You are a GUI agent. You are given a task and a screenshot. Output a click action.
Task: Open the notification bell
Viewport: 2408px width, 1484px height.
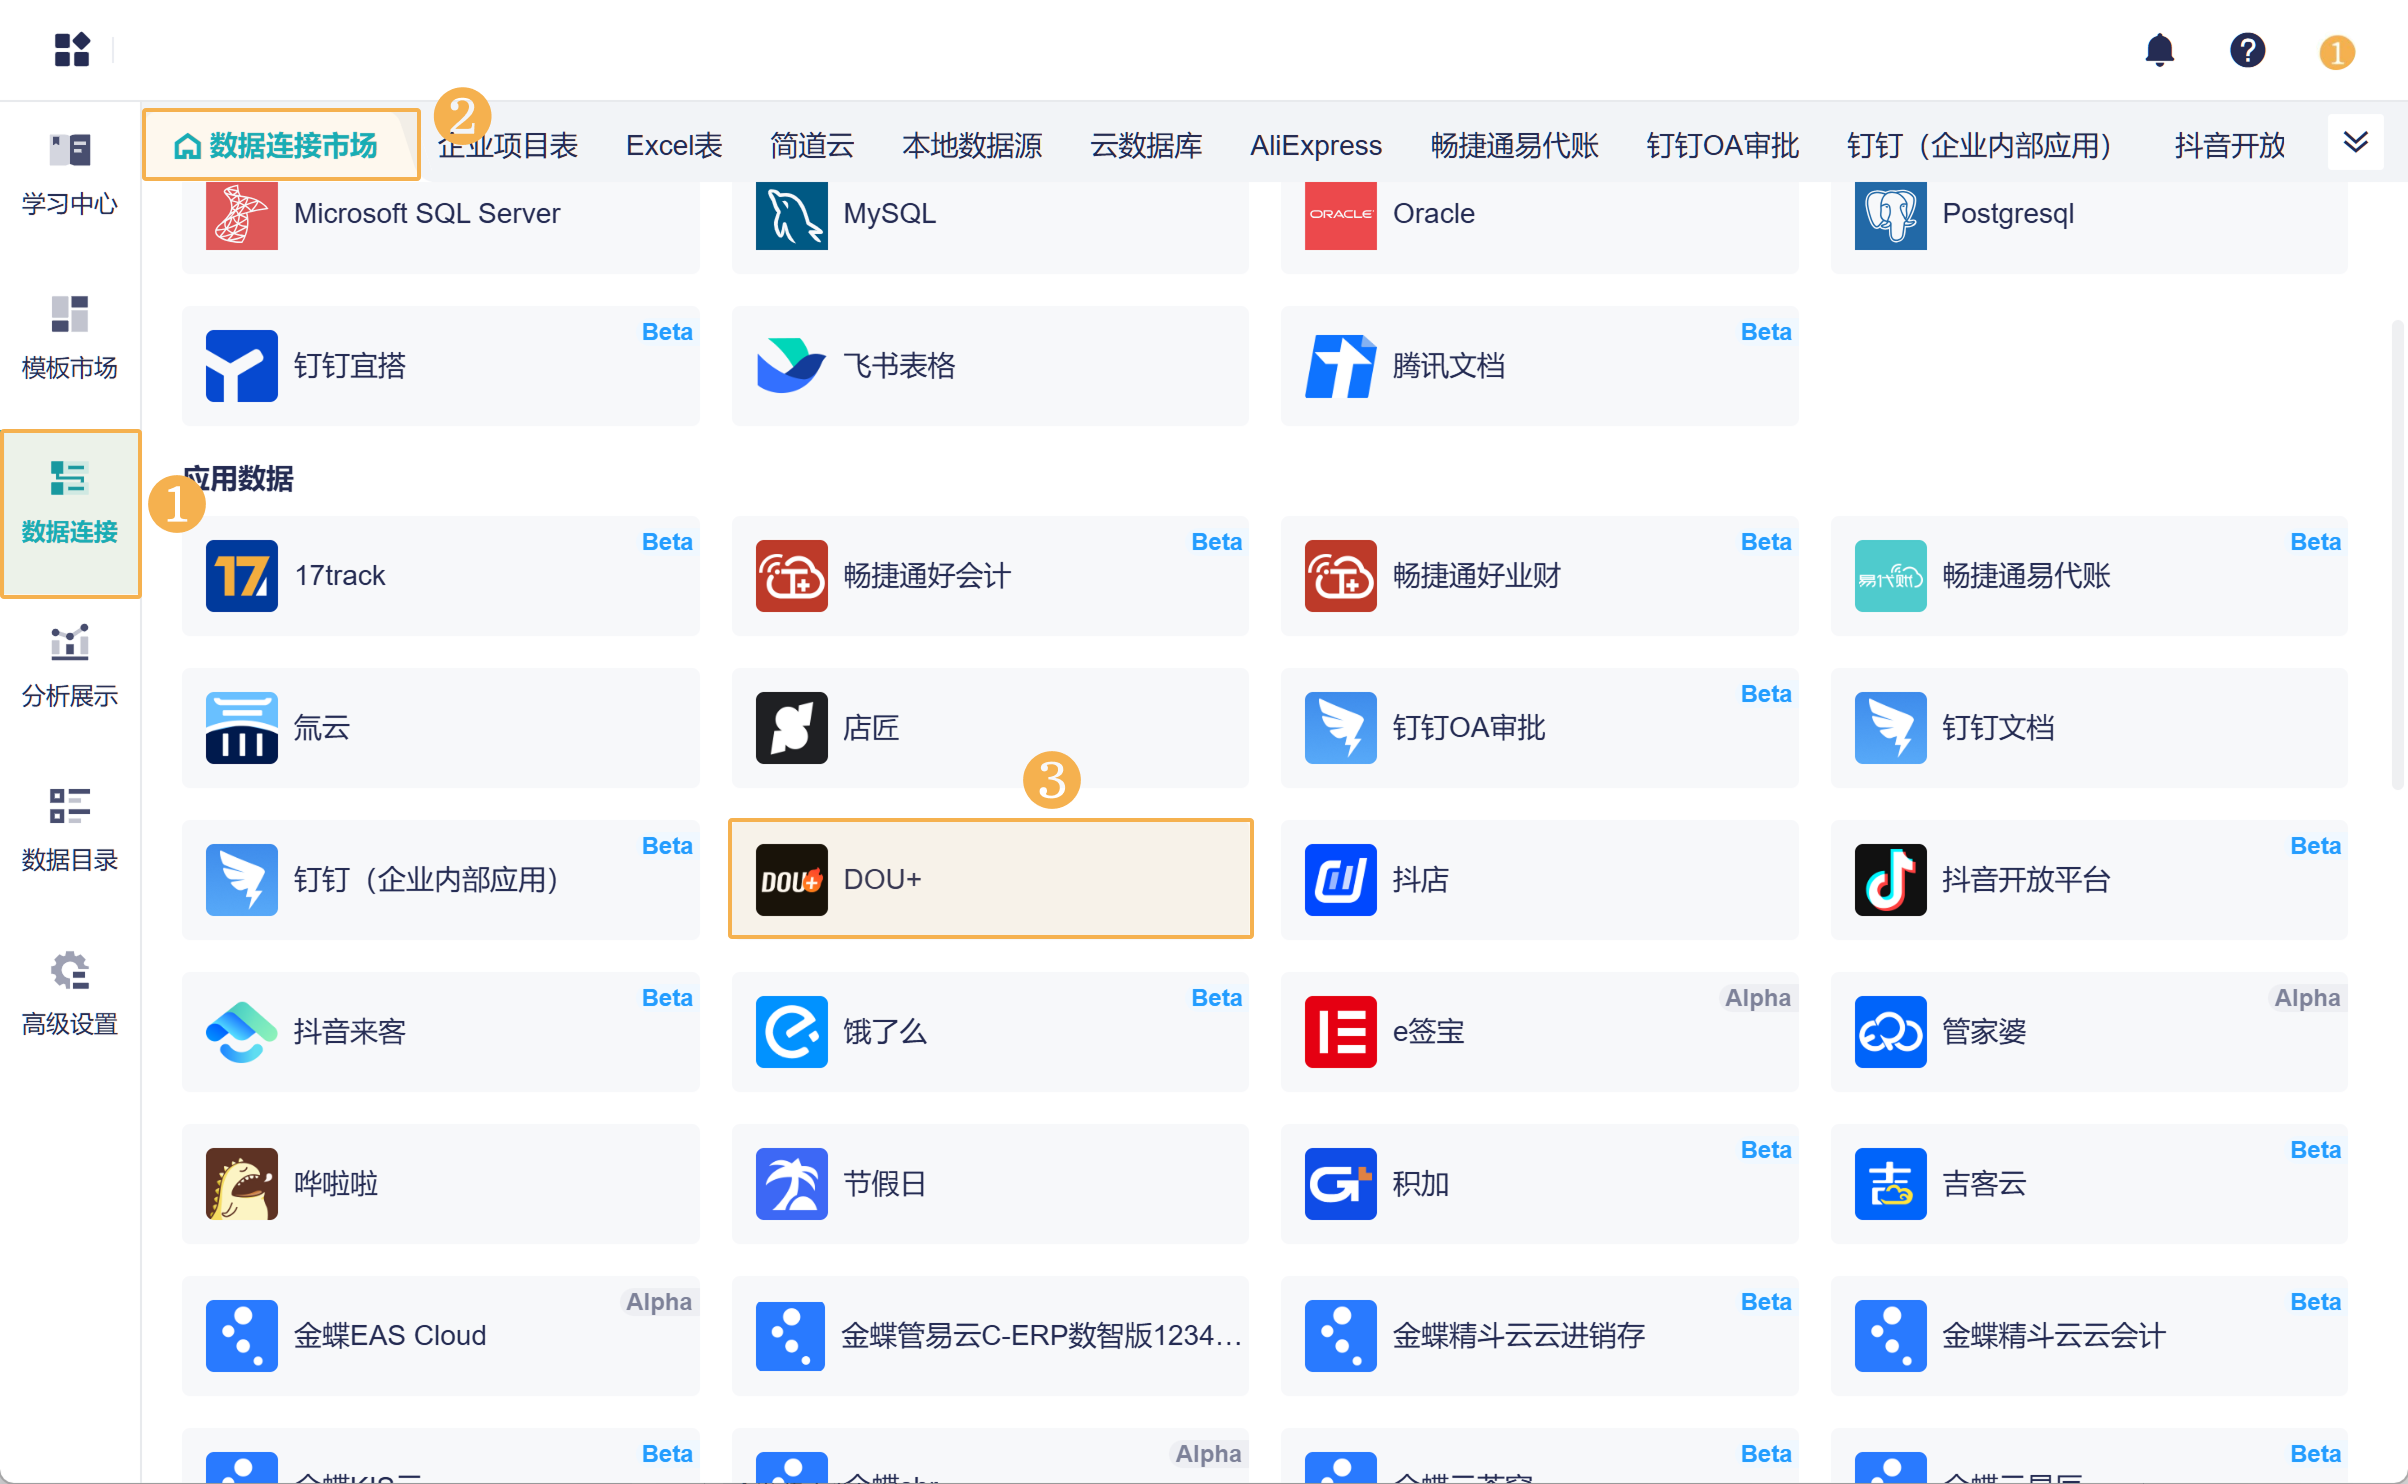[2161, 50]
